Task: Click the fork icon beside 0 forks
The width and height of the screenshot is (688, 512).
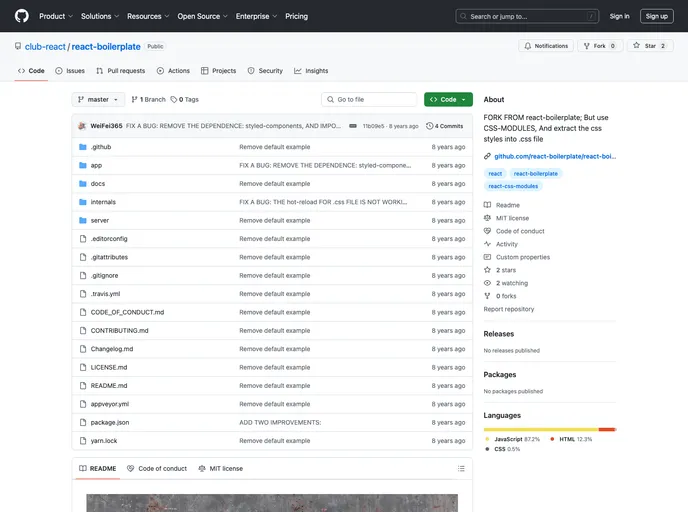Action: [x=487, y=296]
